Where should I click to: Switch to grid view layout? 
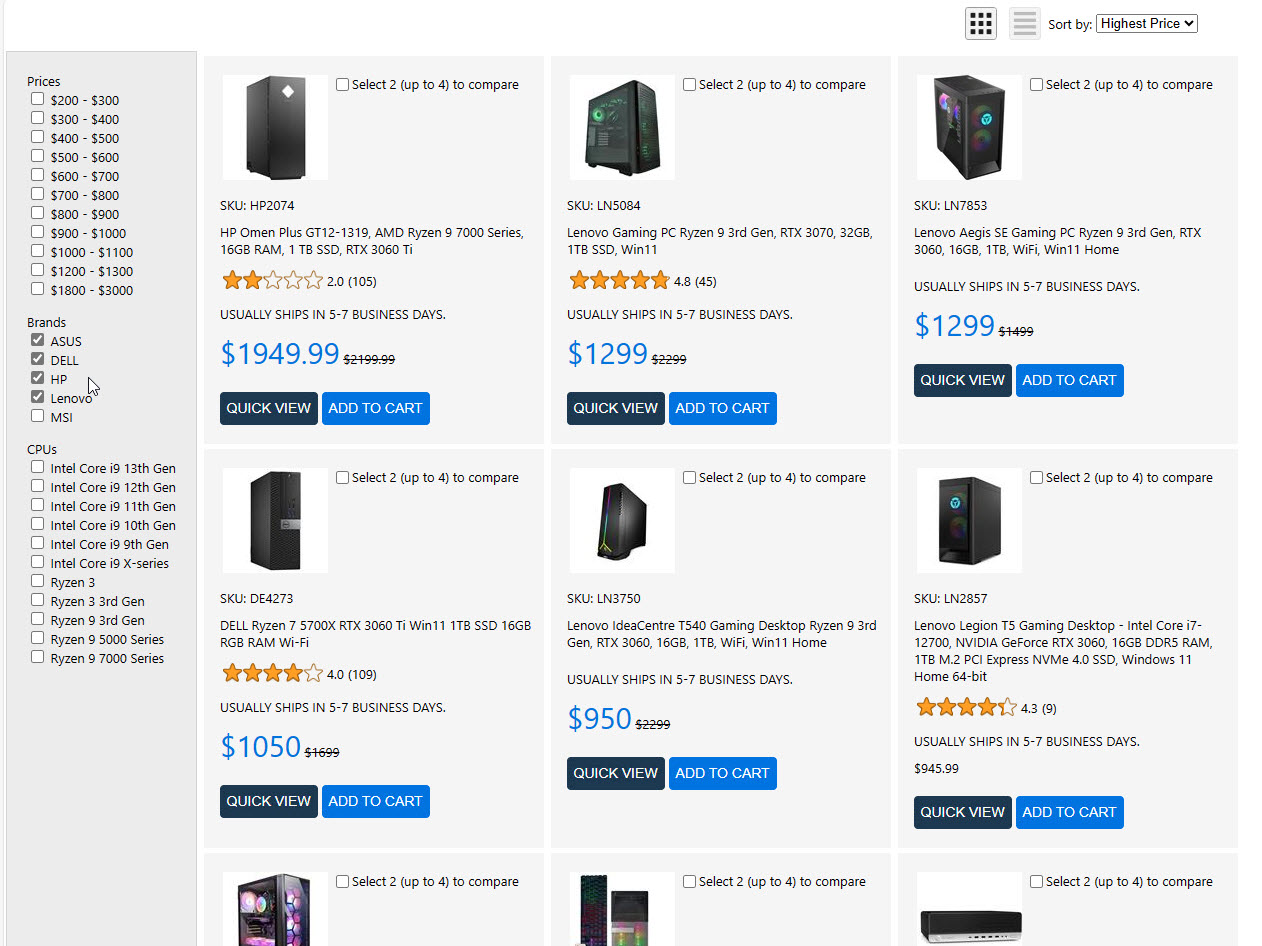click(980, 23)
